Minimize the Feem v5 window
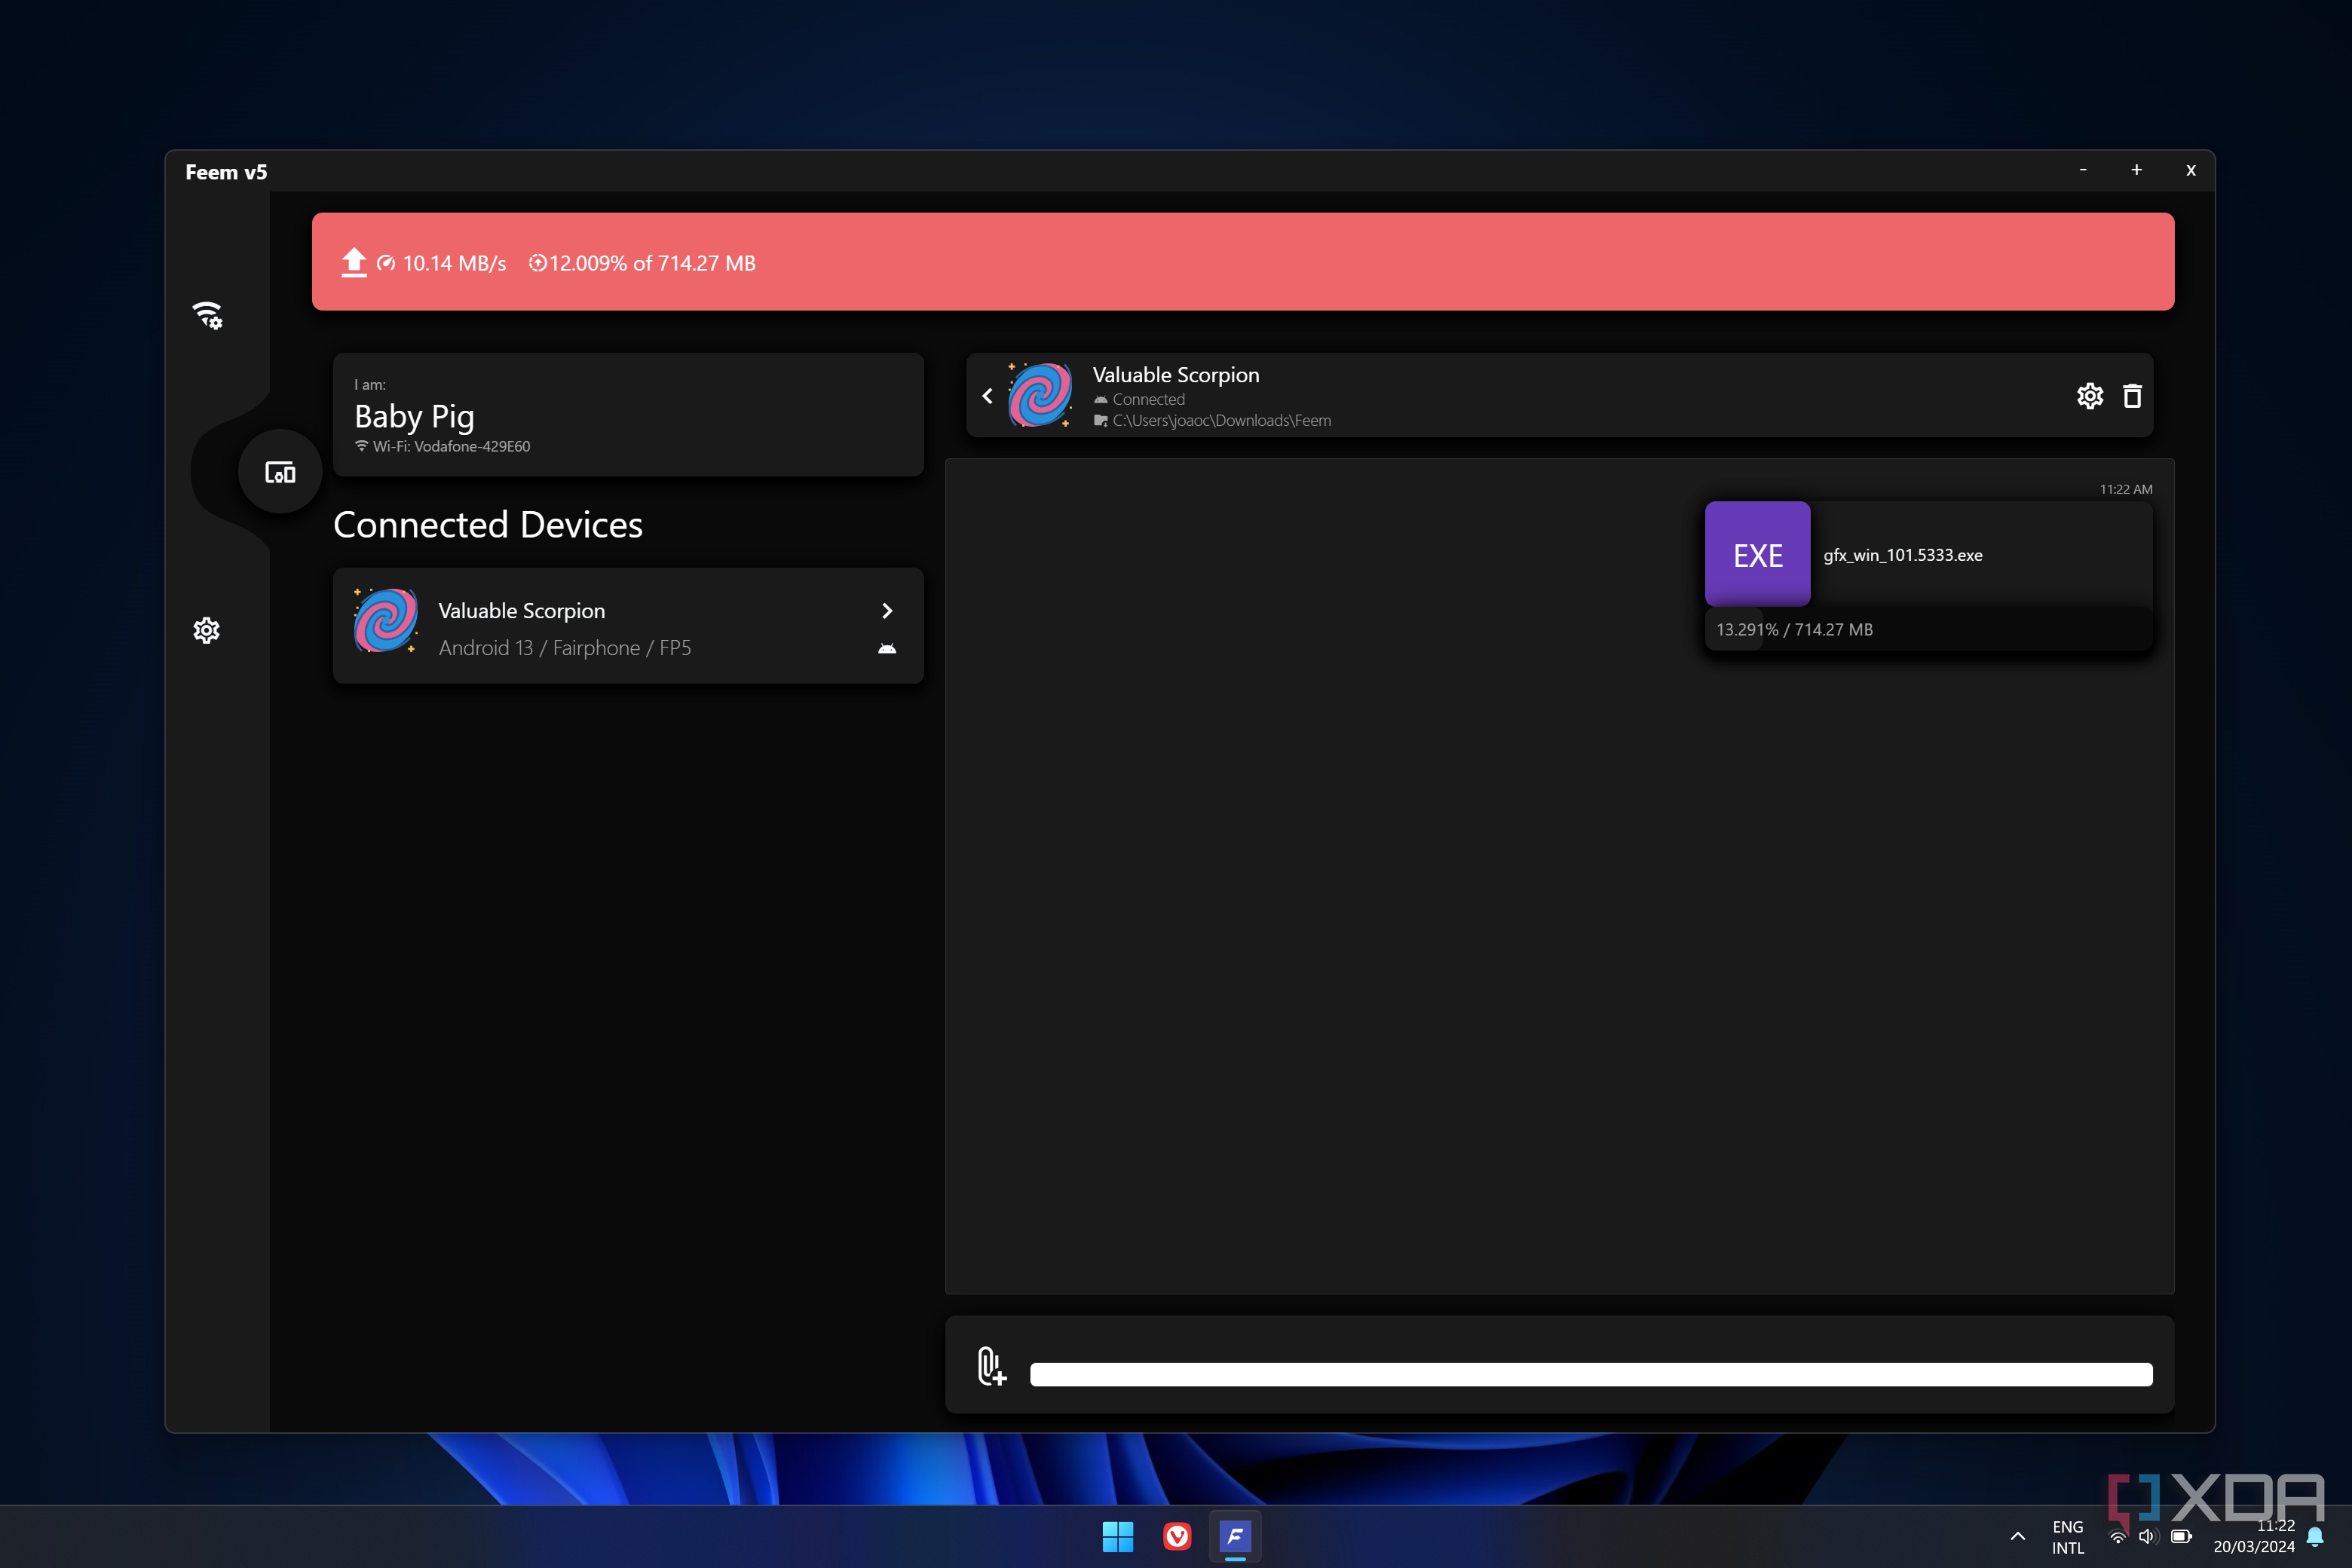The image size is (2352, 1568). click(2082, 170)
